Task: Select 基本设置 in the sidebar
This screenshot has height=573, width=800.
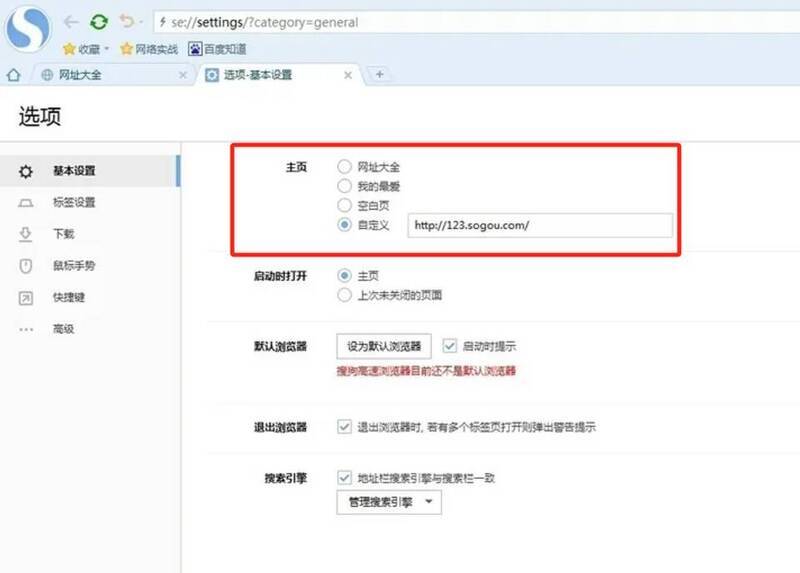Action: (x=90, y=171)
